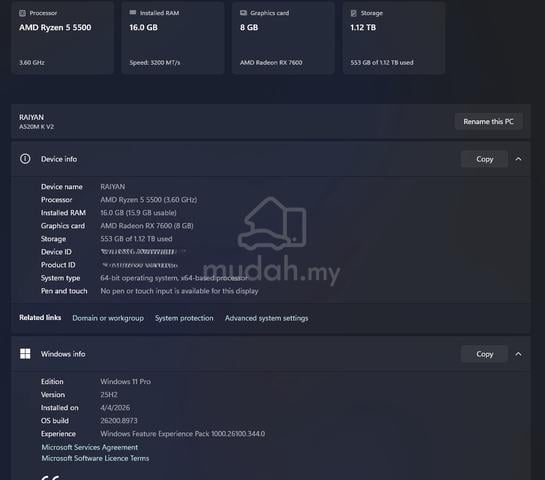The height and width of the screenshot is (480, 545).
Task: Click the Installed RAM icon
Action: click(x=133, y=13)
